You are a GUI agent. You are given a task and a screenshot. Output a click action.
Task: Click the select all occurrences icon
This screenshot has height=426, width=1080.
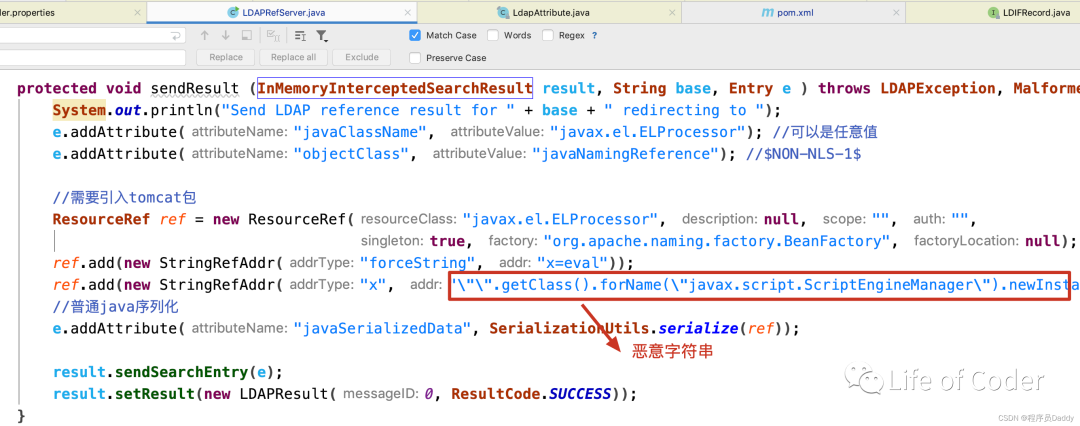(x=273, y=36)
